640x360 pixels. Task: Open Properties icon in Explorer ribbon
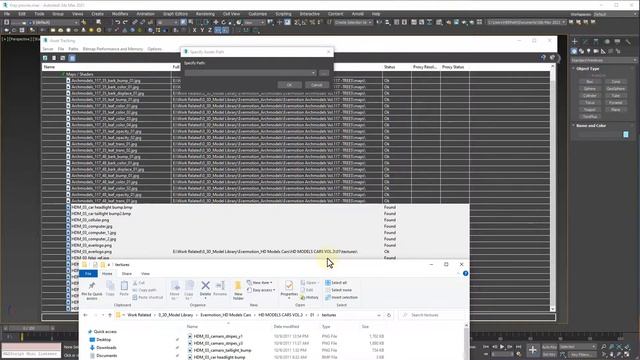tap(289, 285)
